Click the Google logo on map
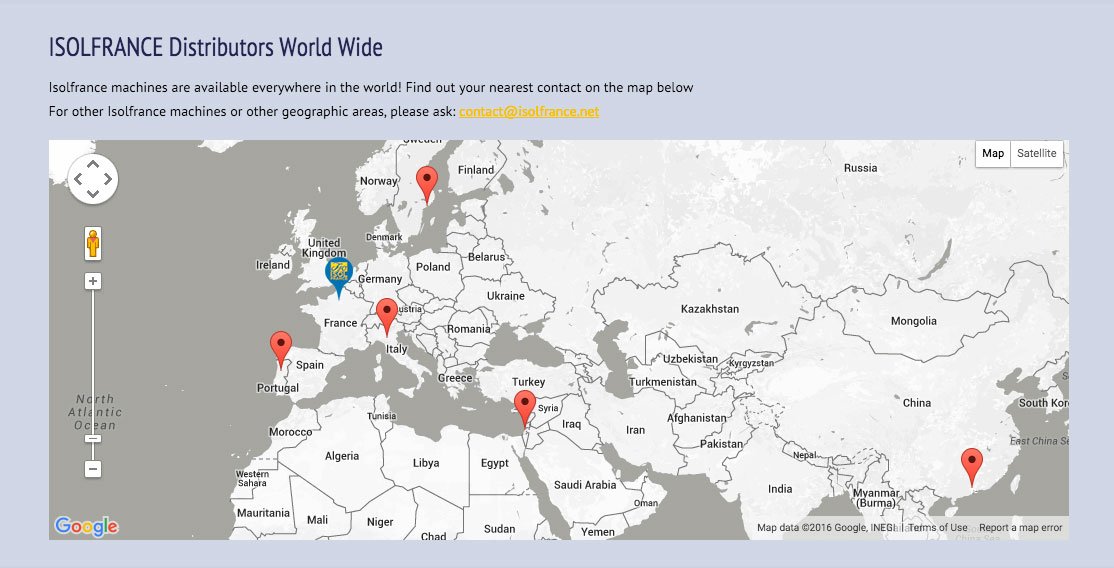Screen dimensions: 1114x568 pyautogui.click(x=86, y=526)
